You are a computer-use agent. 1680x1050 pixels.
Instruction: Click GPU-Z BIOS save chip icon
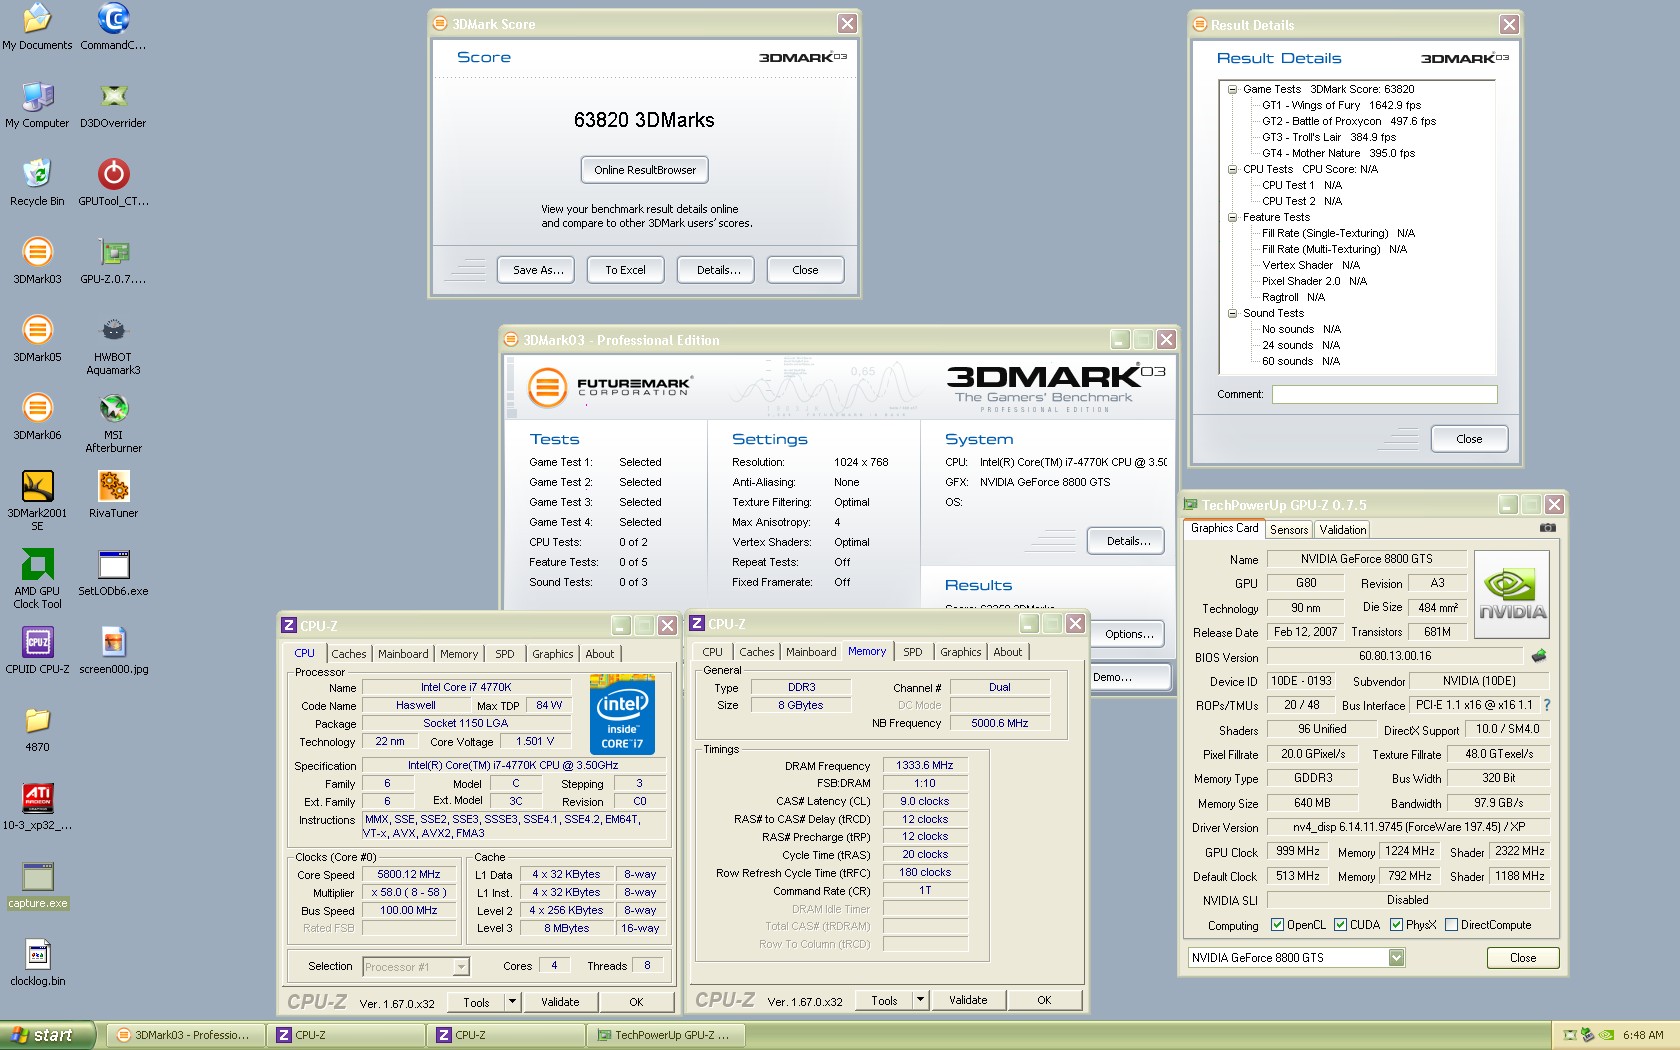click(x=1539, y=656)
